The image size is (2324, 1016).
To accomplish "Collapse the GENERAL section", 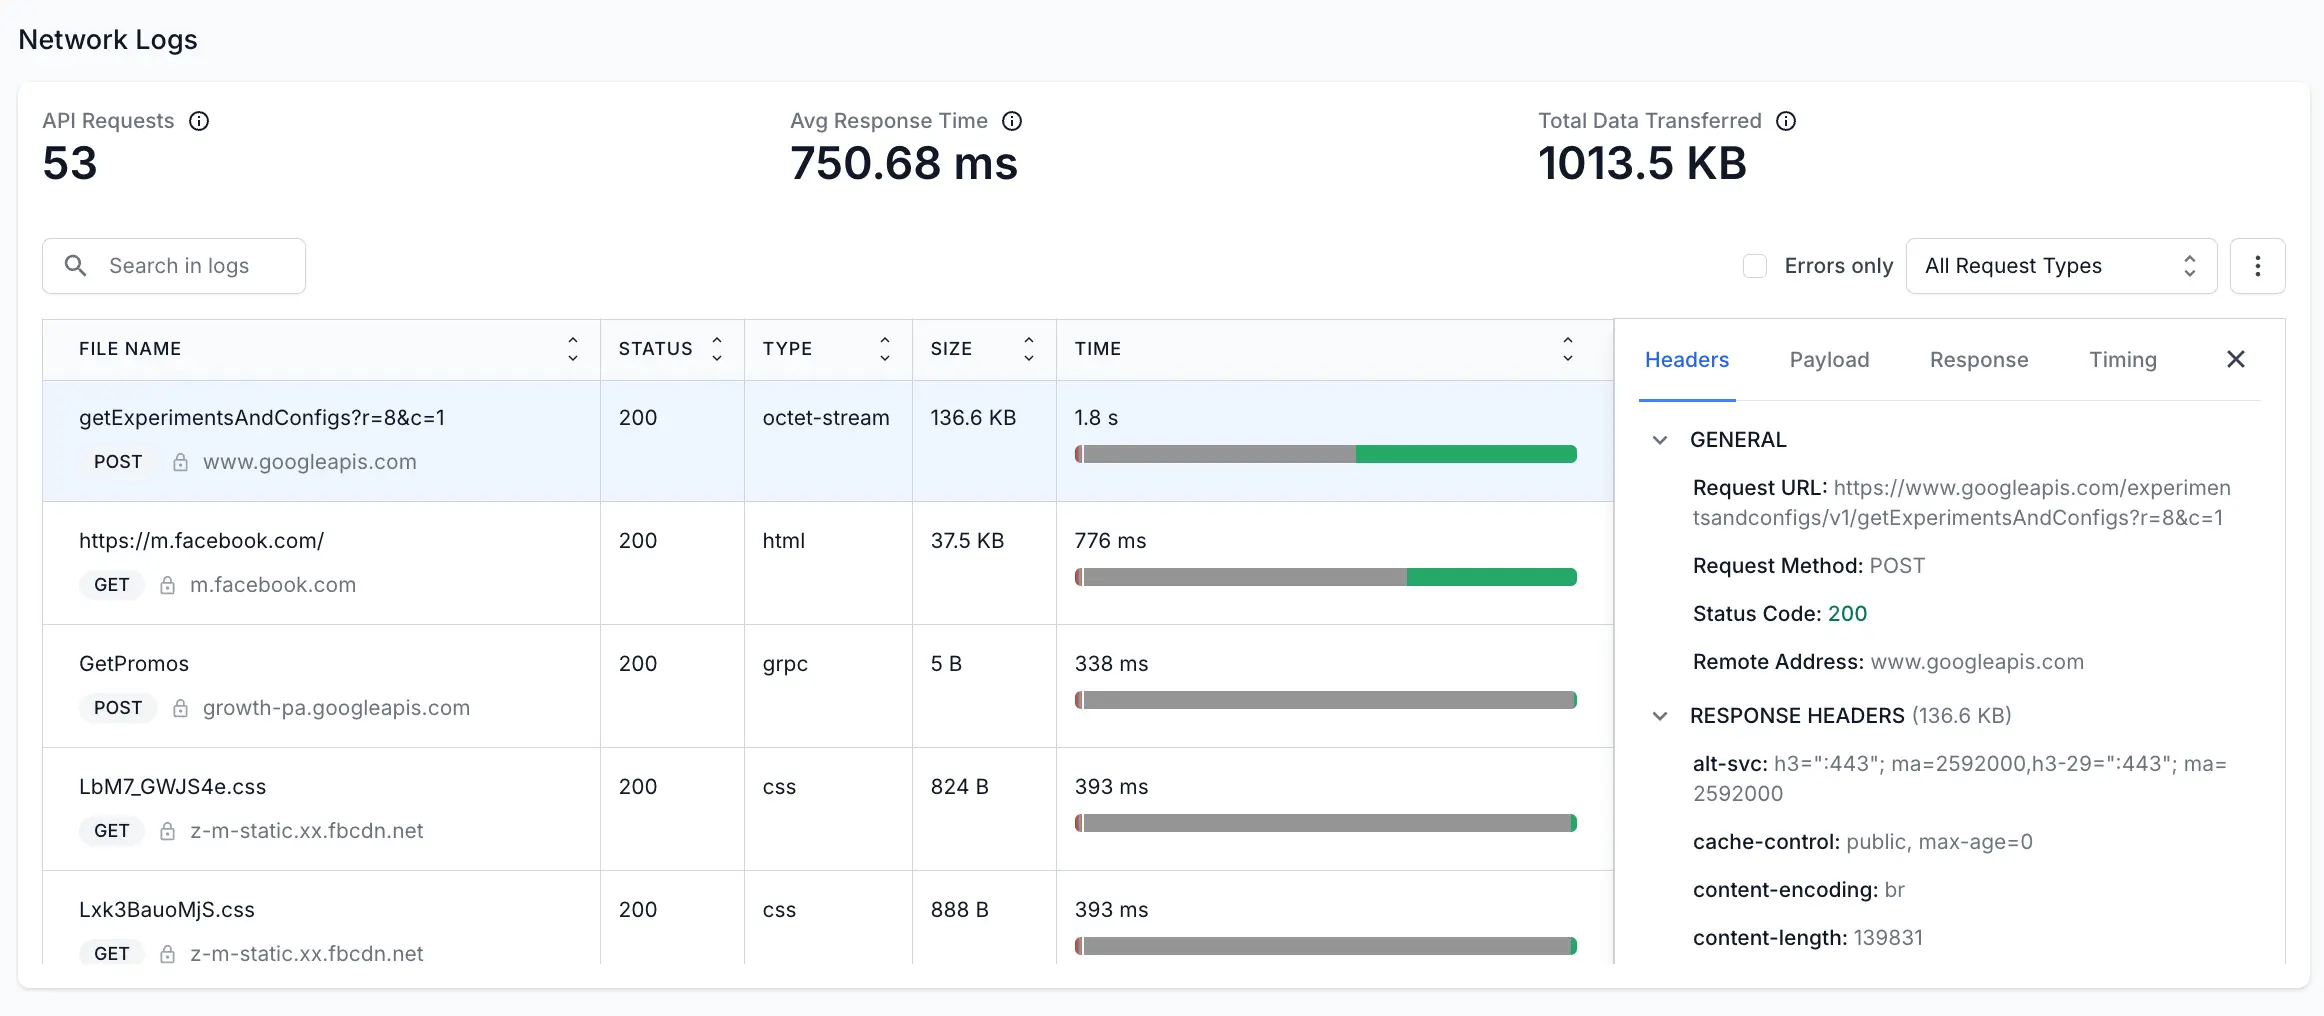I will tap(1660, 440).
